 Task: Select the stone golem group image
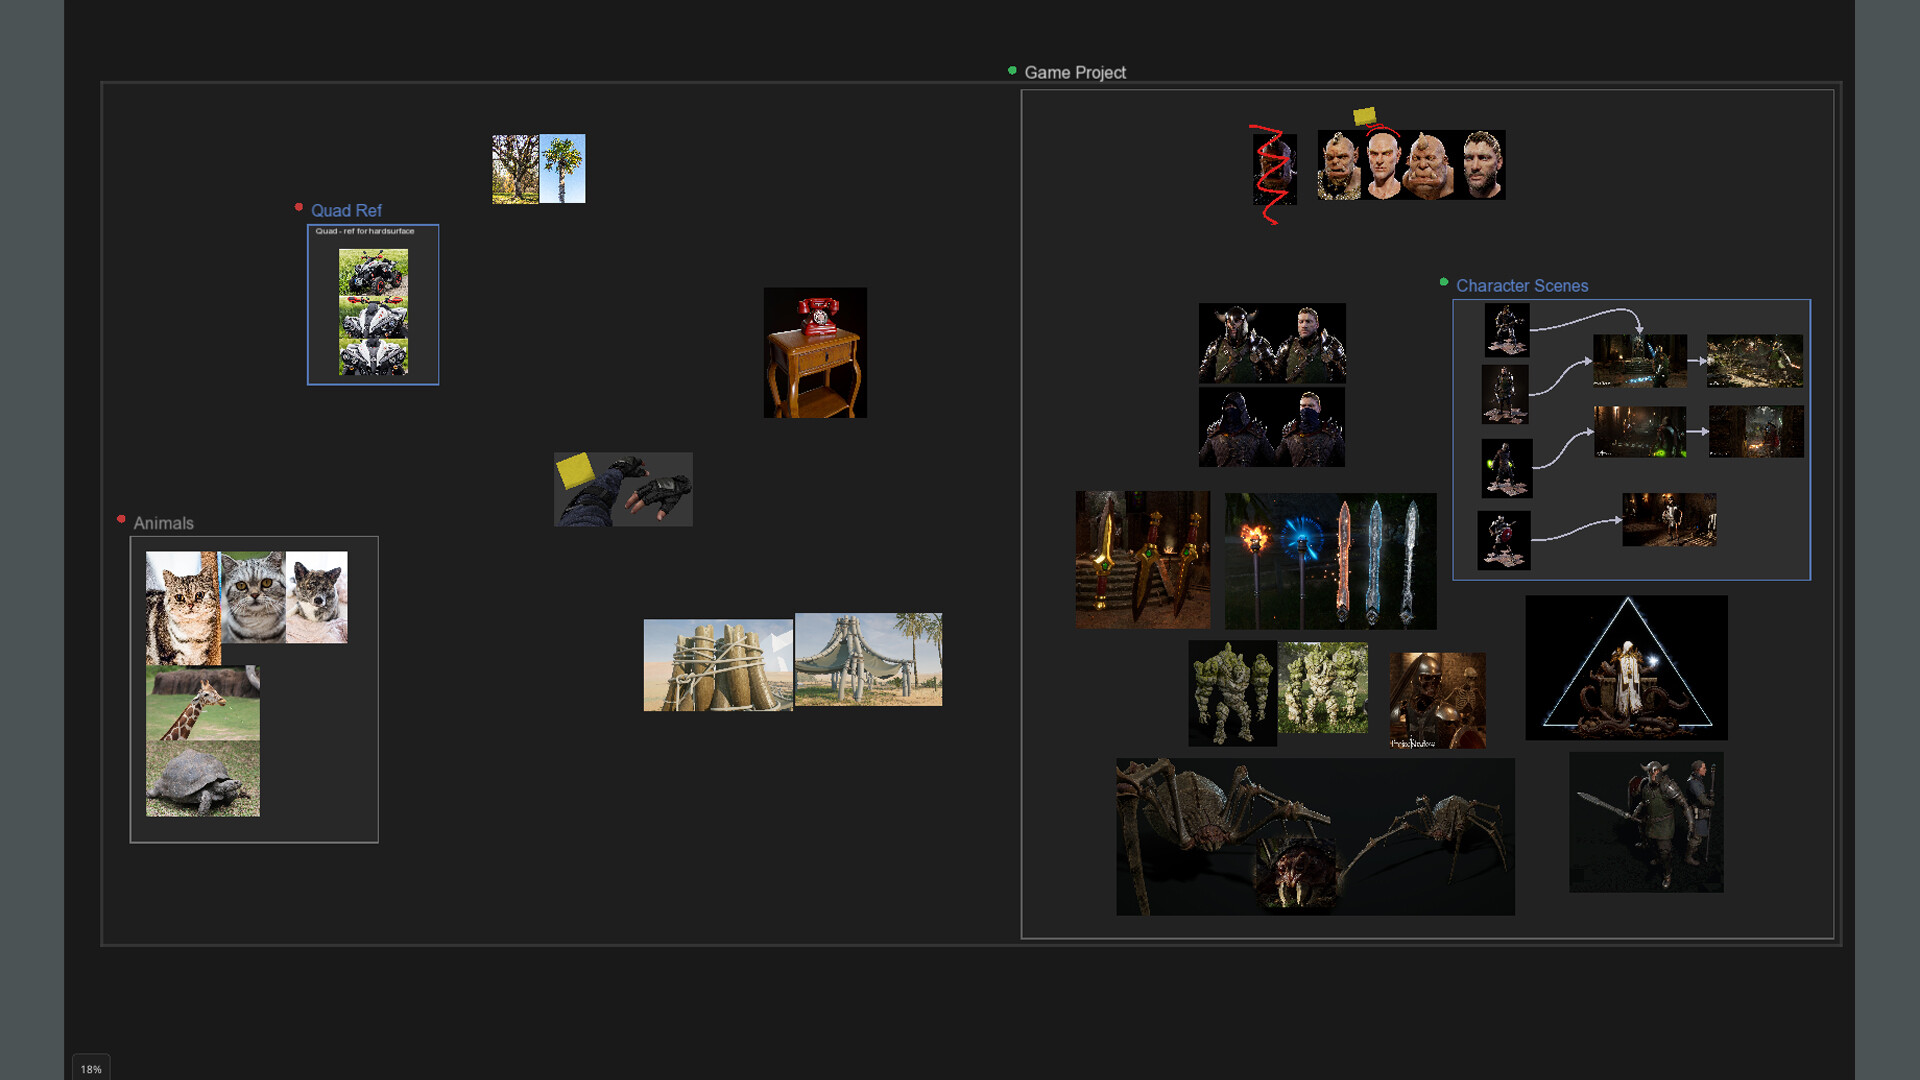click(1322, 688)
